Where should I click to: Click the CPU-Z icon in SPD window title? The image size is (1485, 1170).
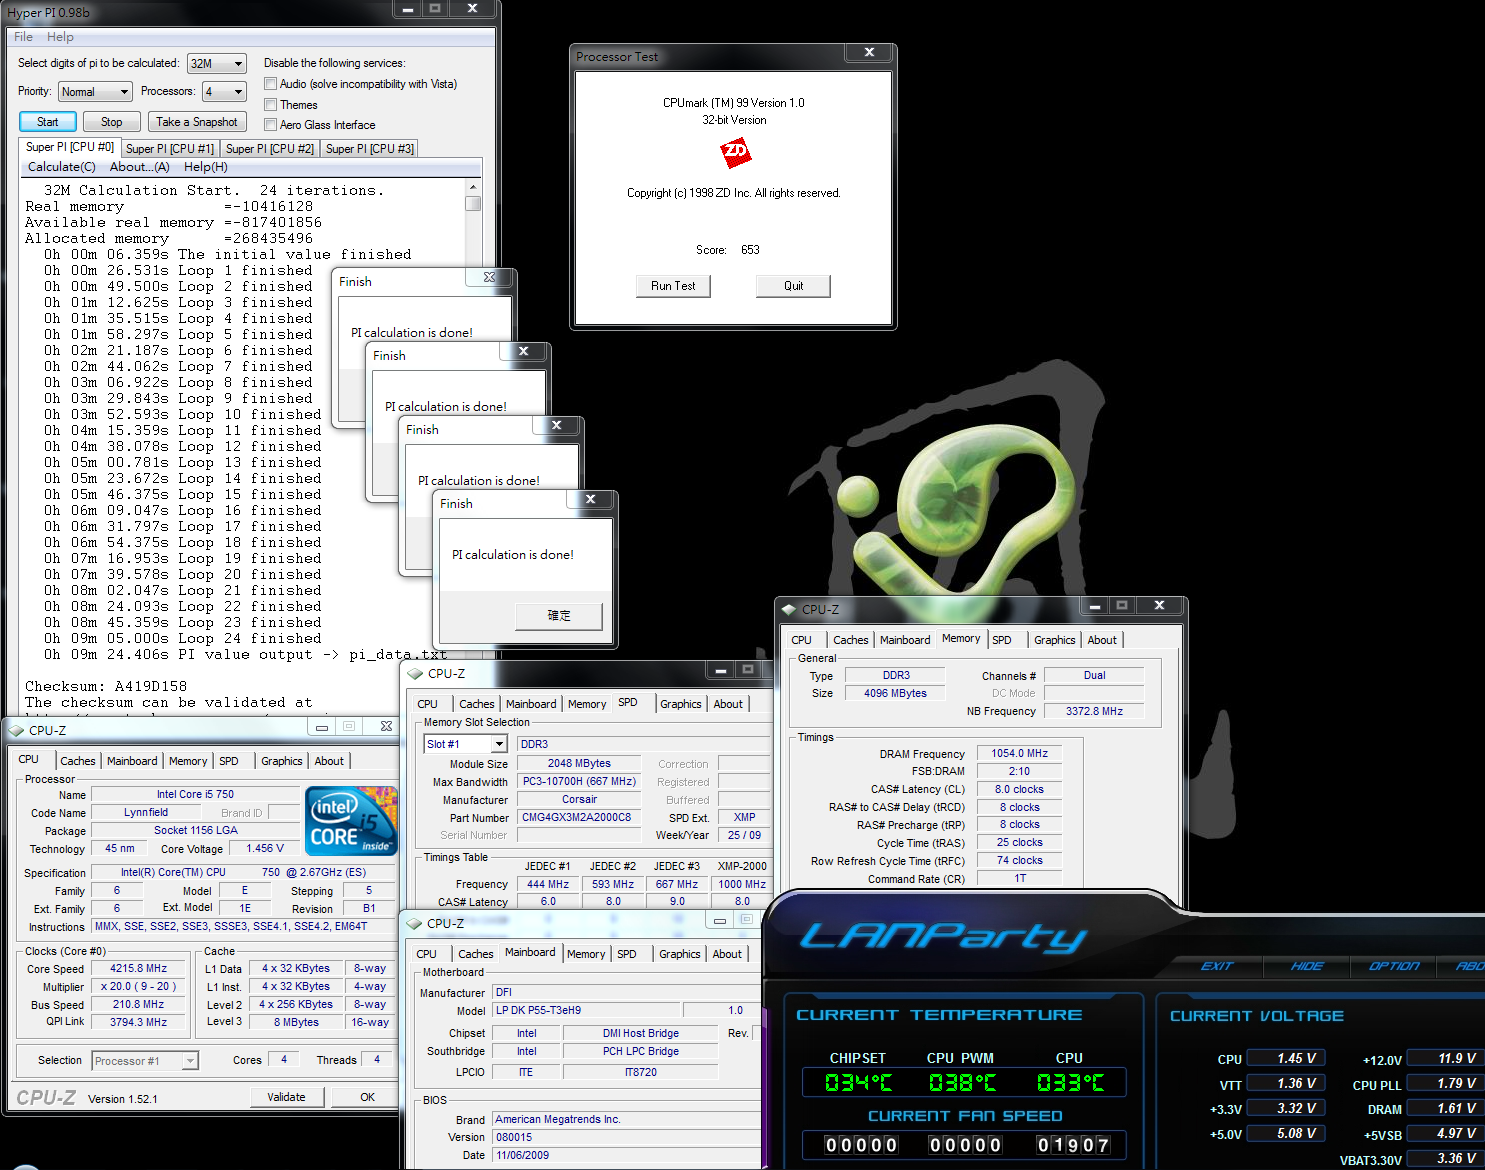[x=415, y=674]
